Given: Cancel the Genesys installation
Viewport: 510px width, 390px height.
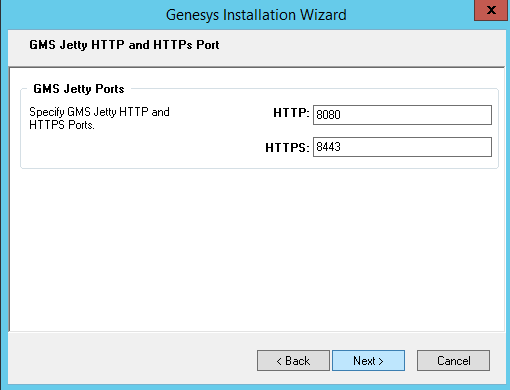Looking at the screenshot, I should pyautogui.click(x=453, y=360).
